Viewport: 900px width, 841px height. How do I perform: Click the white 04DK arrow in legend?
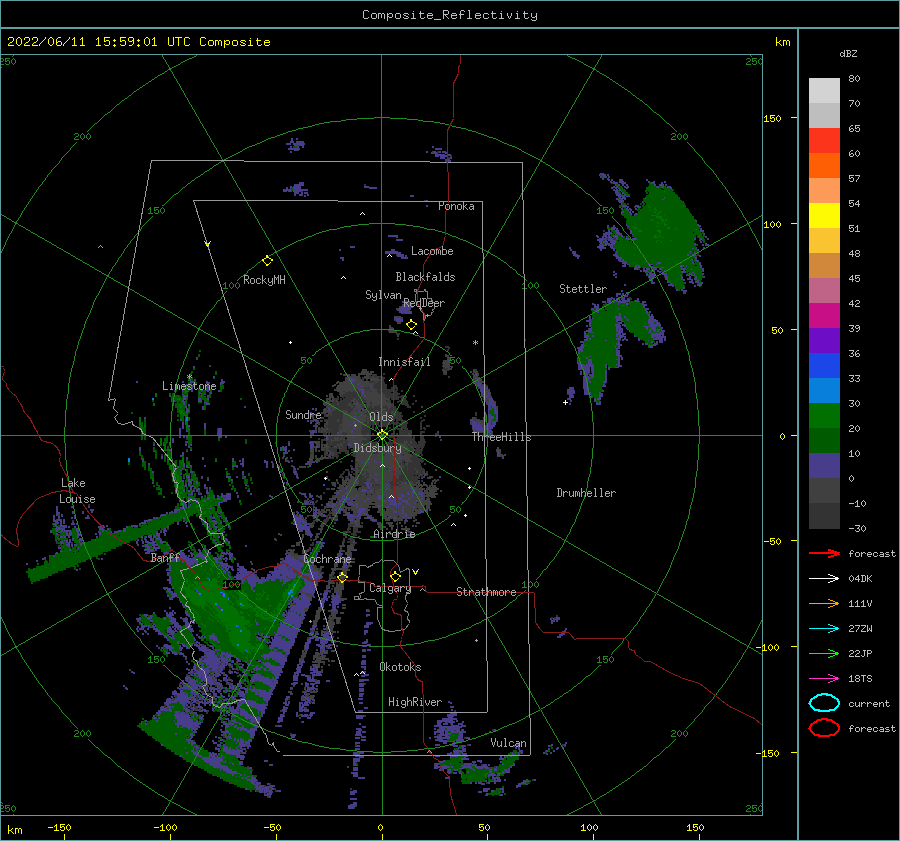[x=824, y=579]
